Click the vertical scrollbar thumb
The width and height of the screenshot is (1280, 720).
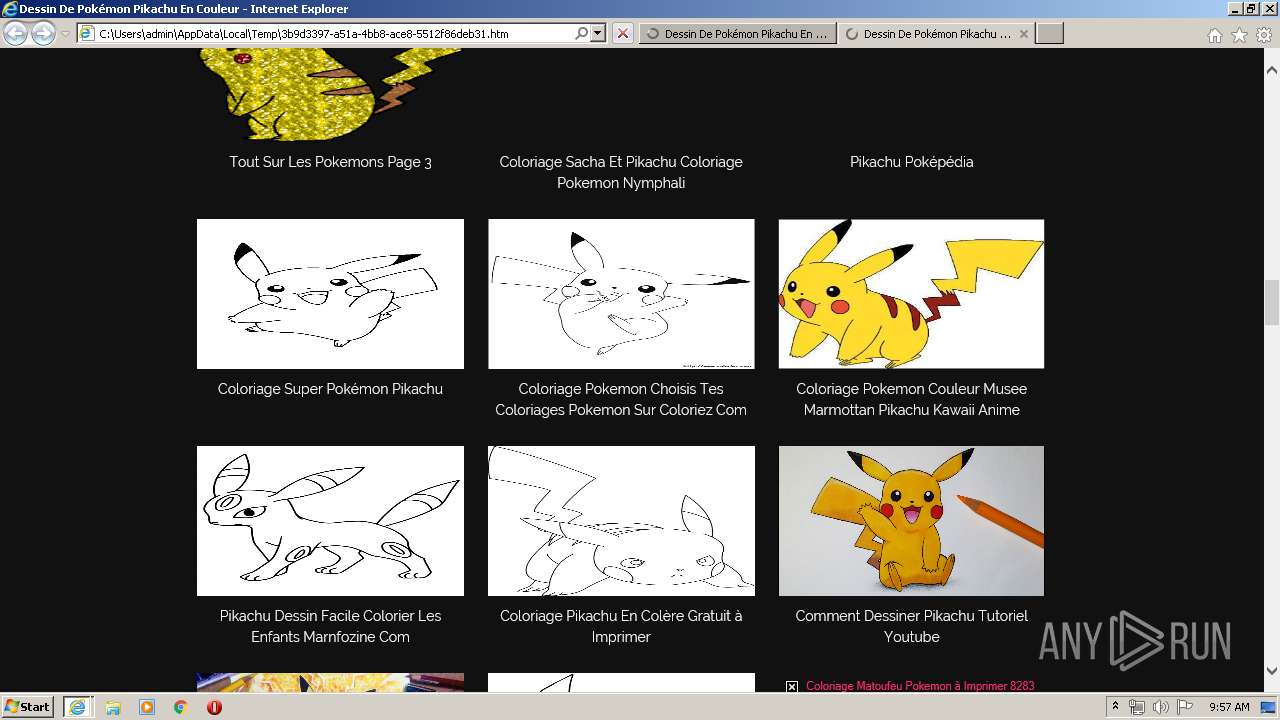(1272, 302)
